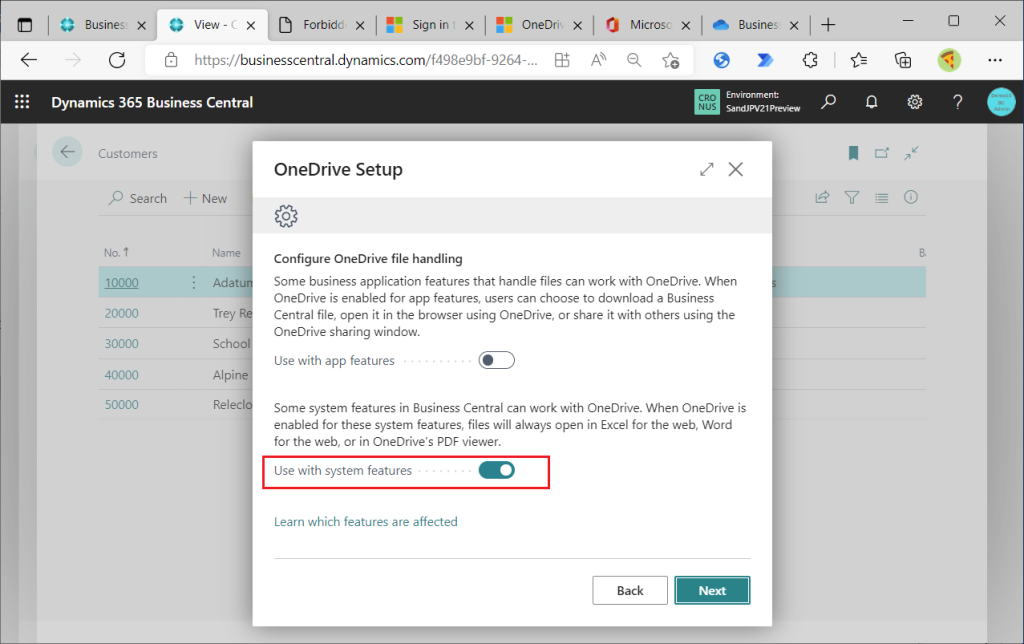
Task: Open the Help question mark
Action: (x=957, y=102)
